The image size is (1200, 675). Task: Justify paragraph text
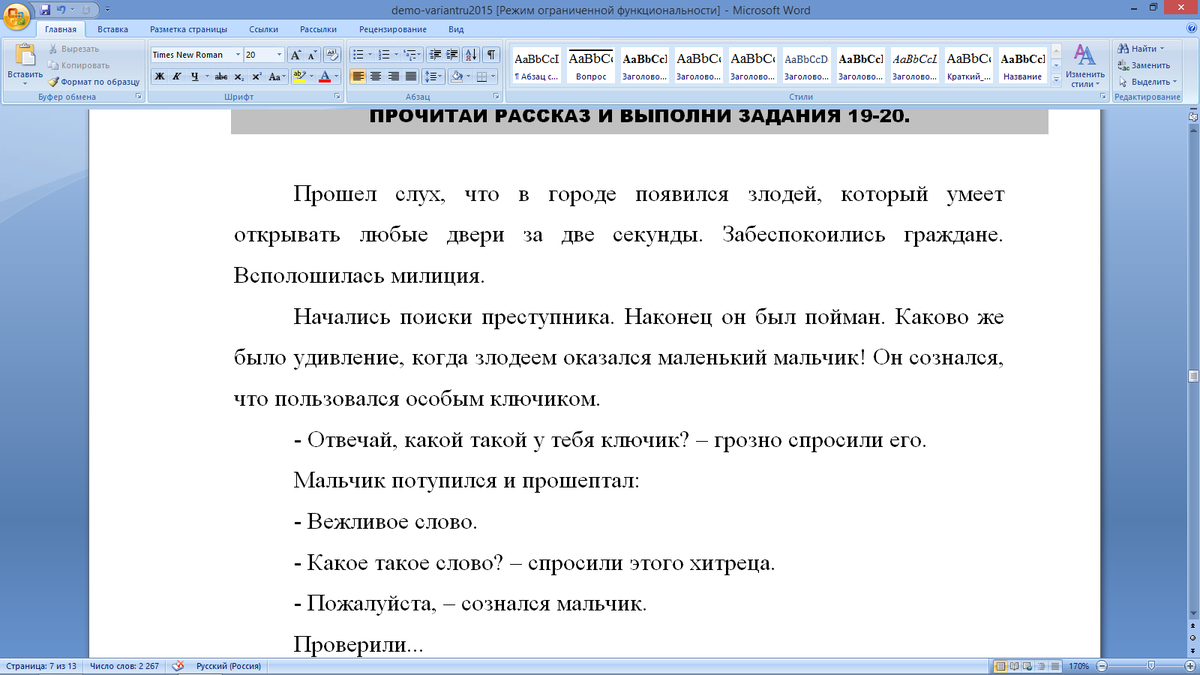(x=410, y=76)
